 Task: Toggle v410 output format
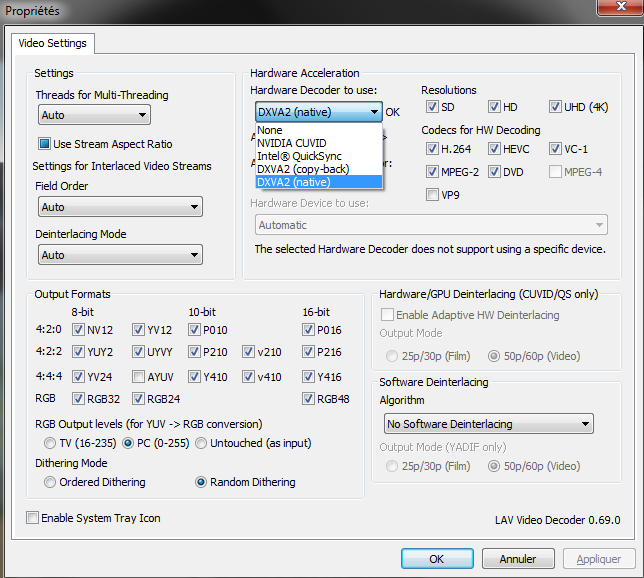coord(248,377)
